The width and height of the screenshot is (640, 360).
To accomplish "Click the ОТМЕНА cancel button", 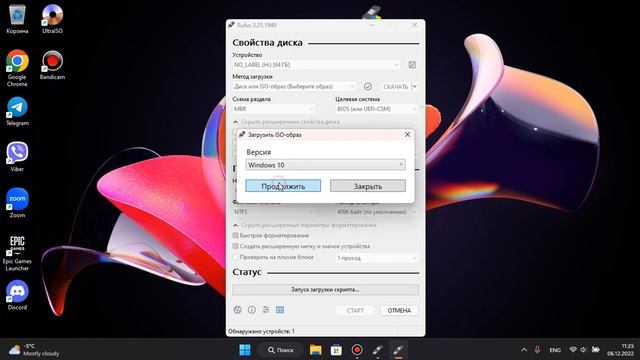I will 399,310.
